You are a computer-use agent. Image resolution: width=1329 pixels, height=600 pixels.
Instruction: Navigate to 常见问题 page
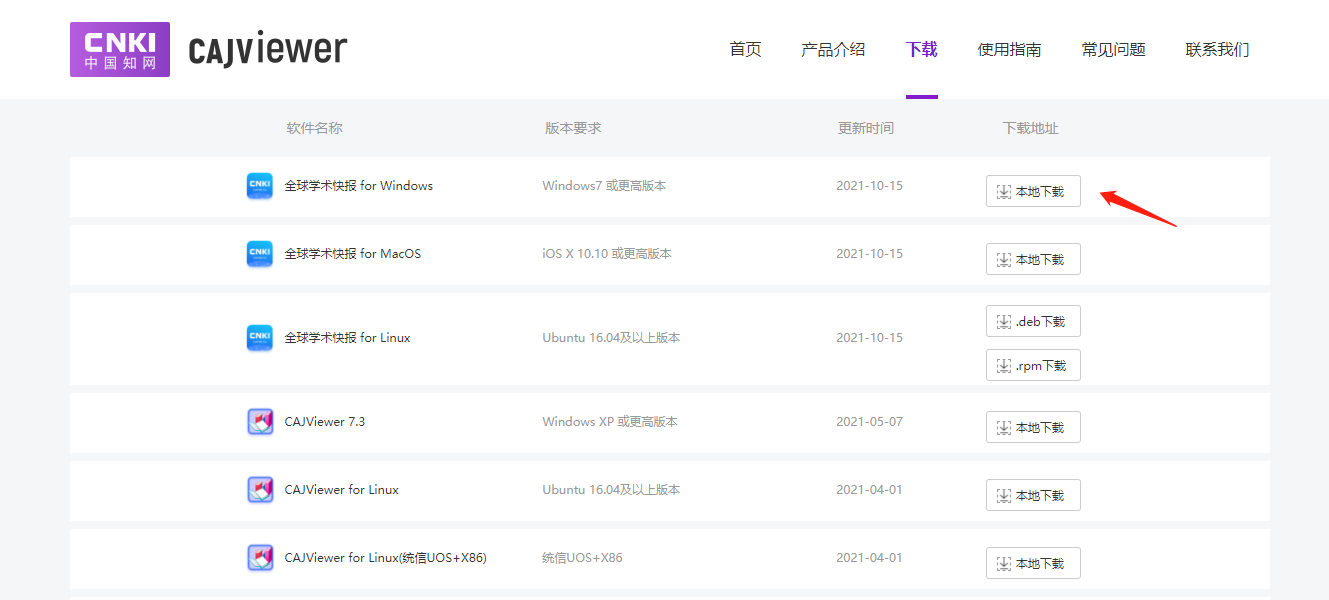(1113, 50)
